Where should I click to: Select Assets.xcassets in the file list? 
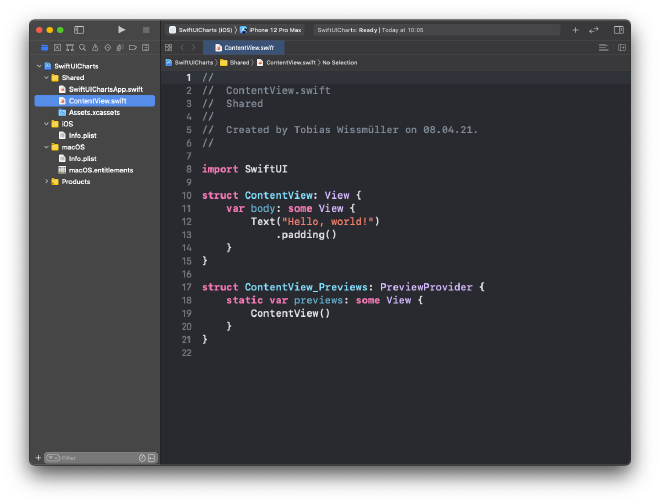[94, 112]
